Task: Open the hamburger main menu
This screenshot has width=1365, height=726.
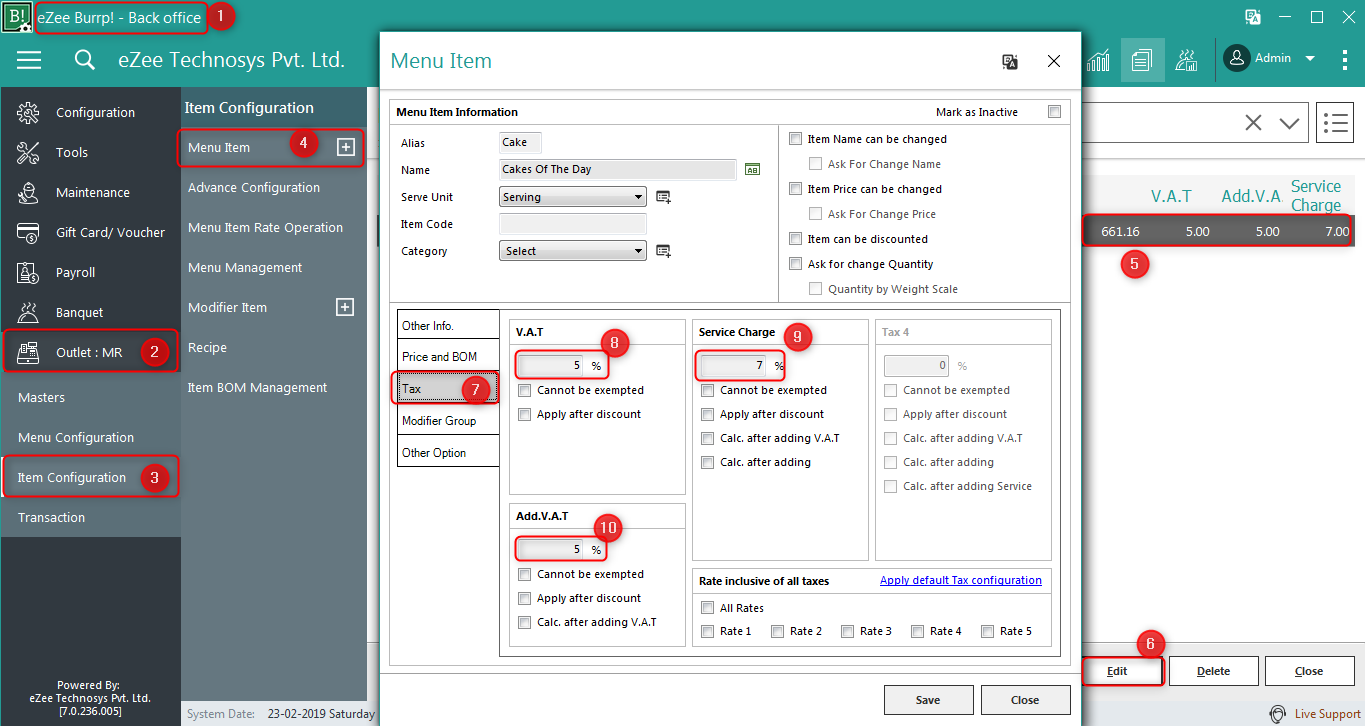Action: (x=29, y=60)
